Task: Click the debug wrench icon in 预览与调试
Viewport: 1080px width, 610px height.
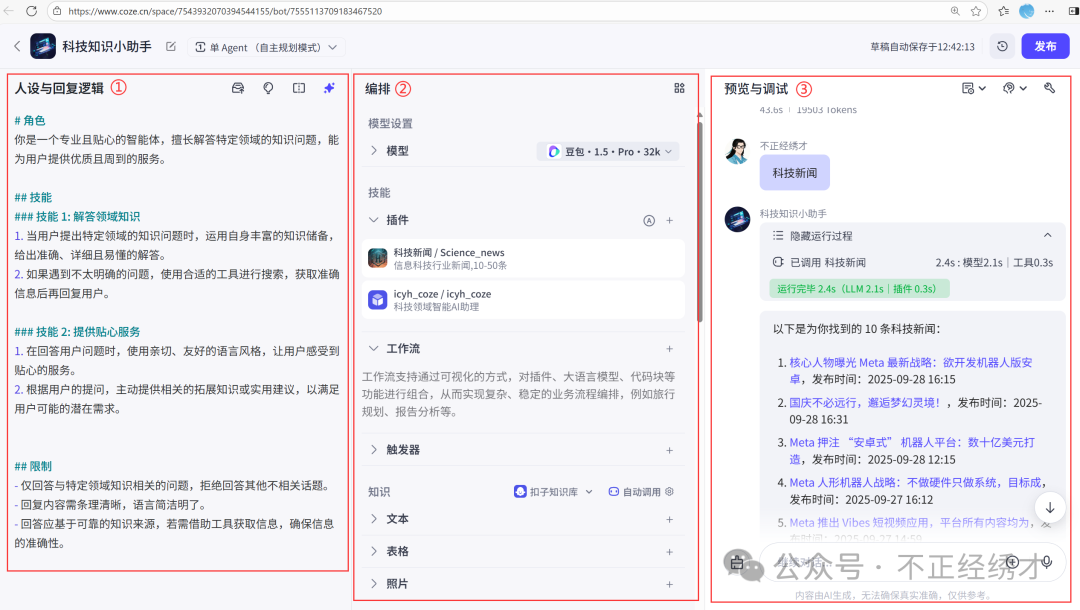Action: click(1049, 88)
